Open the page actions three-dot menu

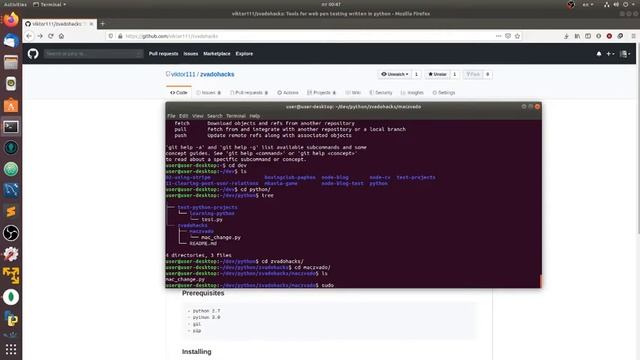coord(498,36)
